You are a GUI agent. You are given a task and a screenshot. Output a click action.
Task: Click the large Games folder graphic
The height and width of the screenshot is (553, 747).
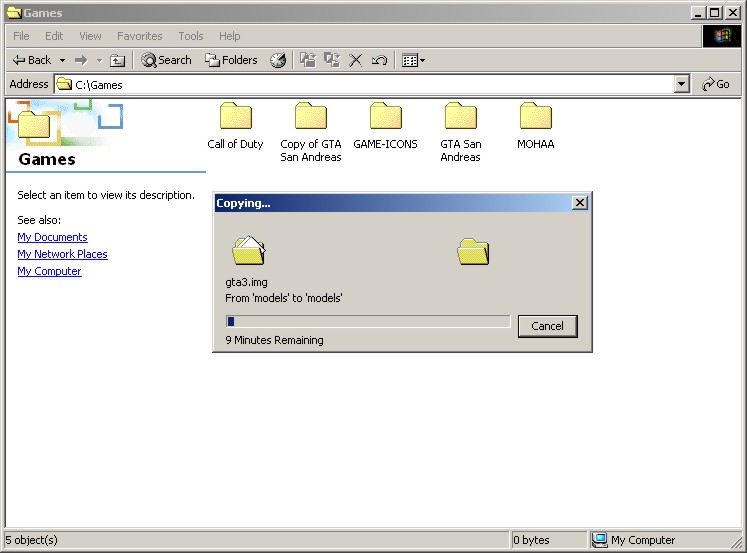point(34,125)
